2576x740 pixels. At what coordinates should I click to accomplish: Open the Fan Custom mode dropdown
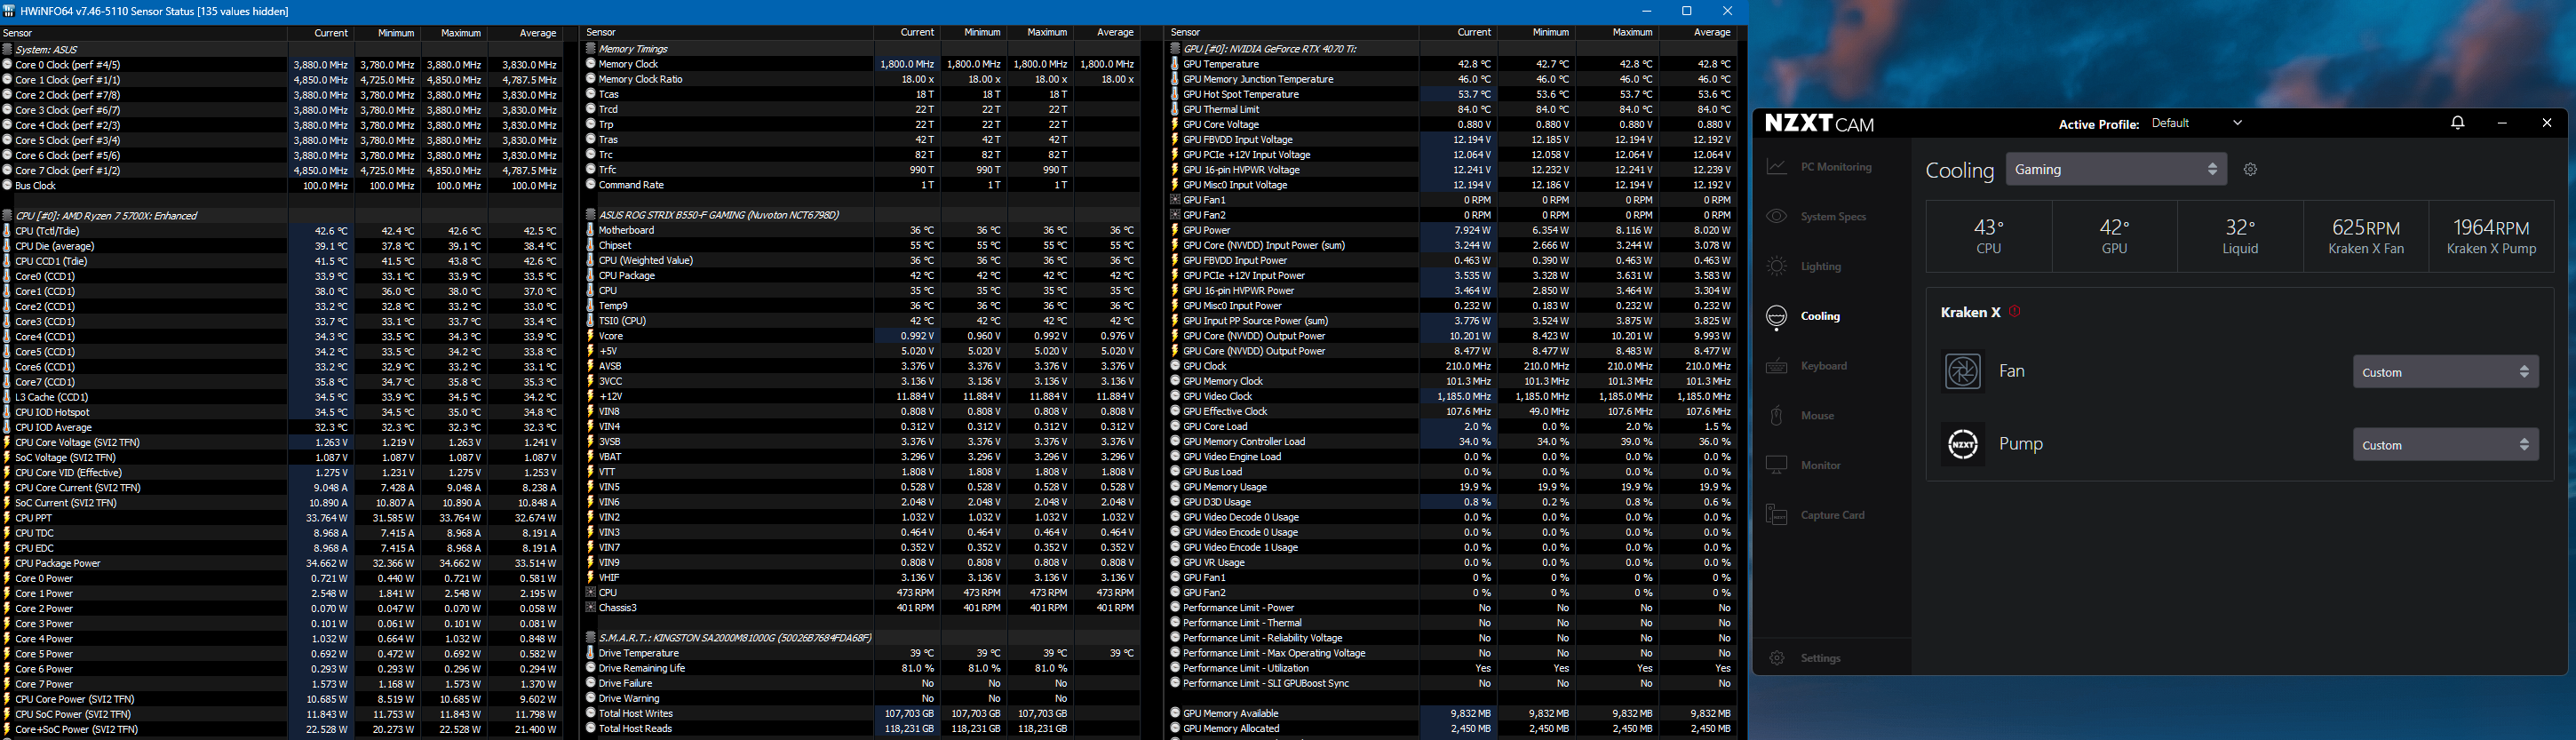(2445, 372)
